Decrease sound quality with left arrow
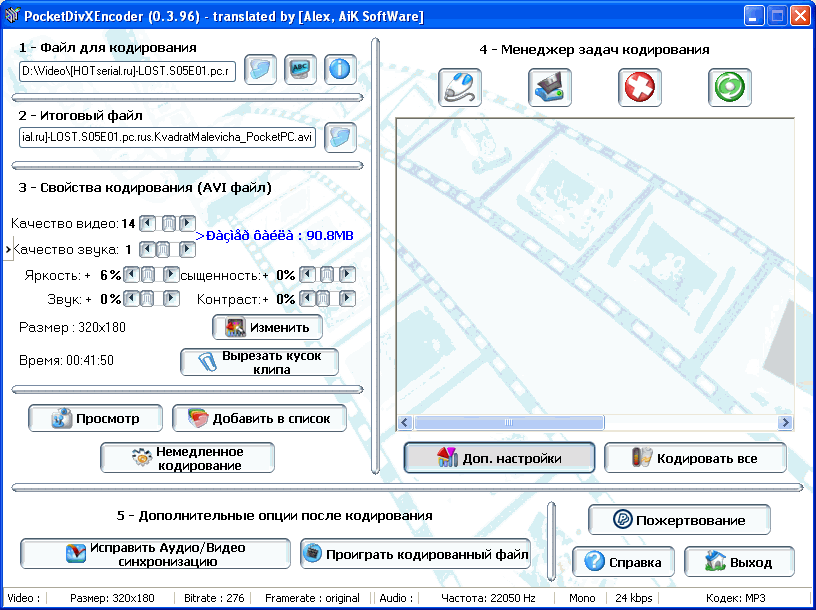This screenshot has width=816, height=610. (x=147, y=249)
